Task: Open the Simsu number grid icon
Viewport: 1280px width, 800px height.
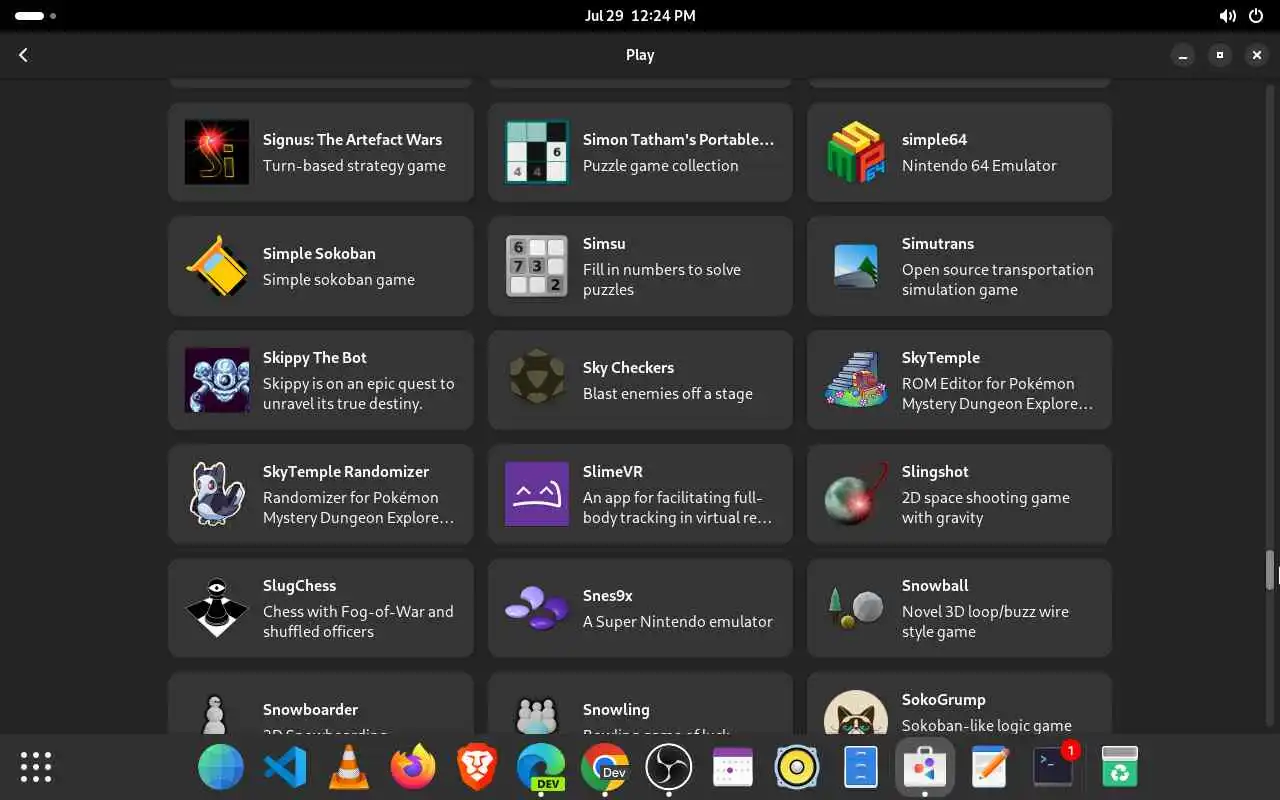Action: [537, 266]
